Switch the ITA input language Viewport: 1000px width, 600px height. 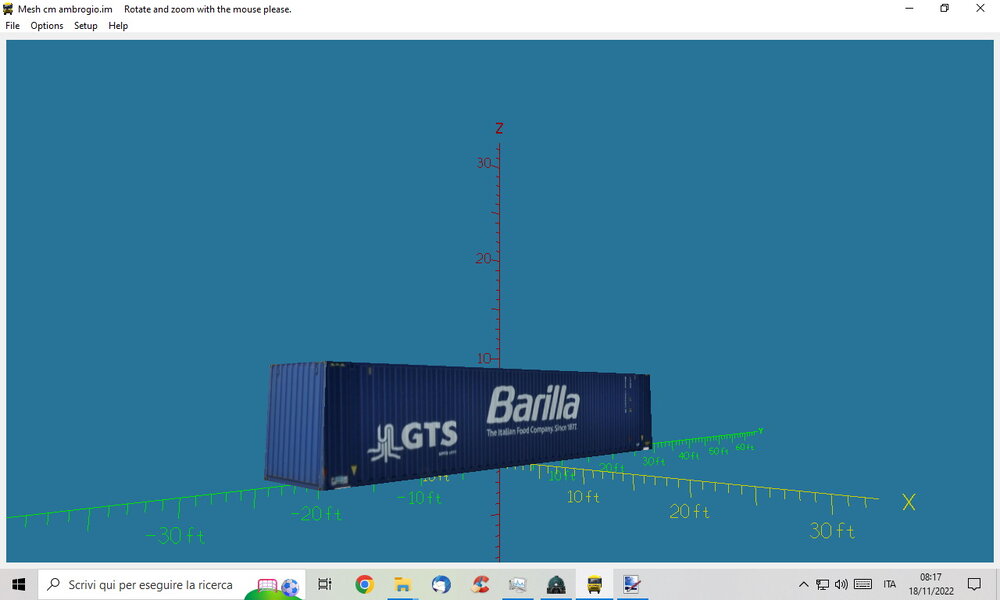pos(890,584)
